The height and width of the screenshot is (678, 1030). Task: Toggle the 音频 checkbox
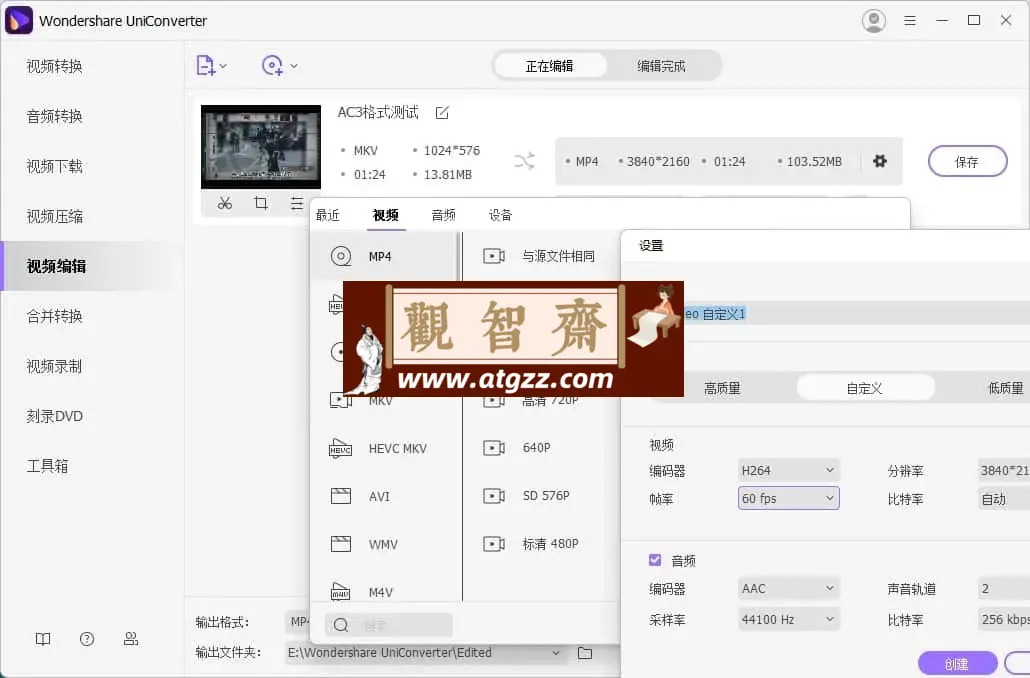point(655,560)
